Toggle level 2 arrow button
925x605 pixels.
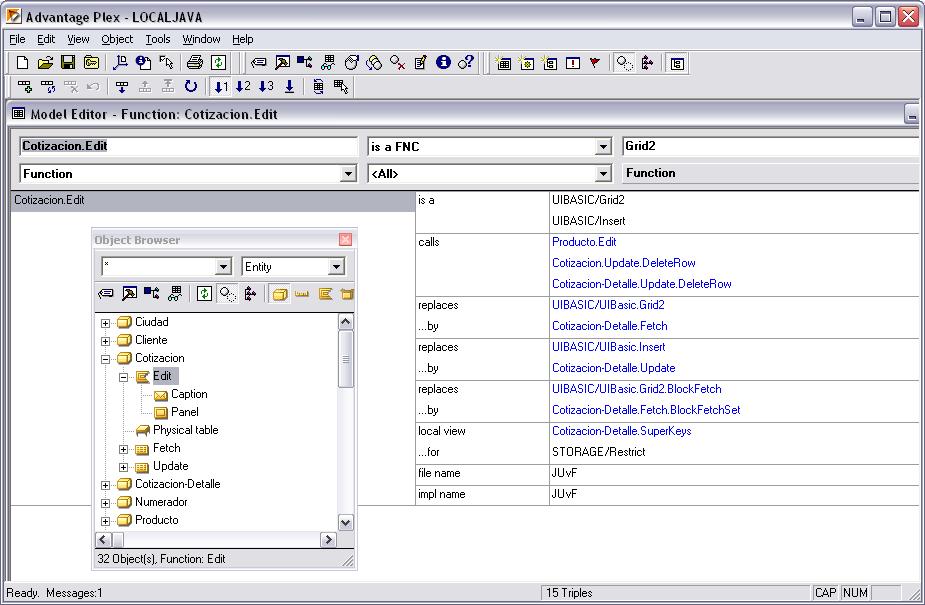243,87
